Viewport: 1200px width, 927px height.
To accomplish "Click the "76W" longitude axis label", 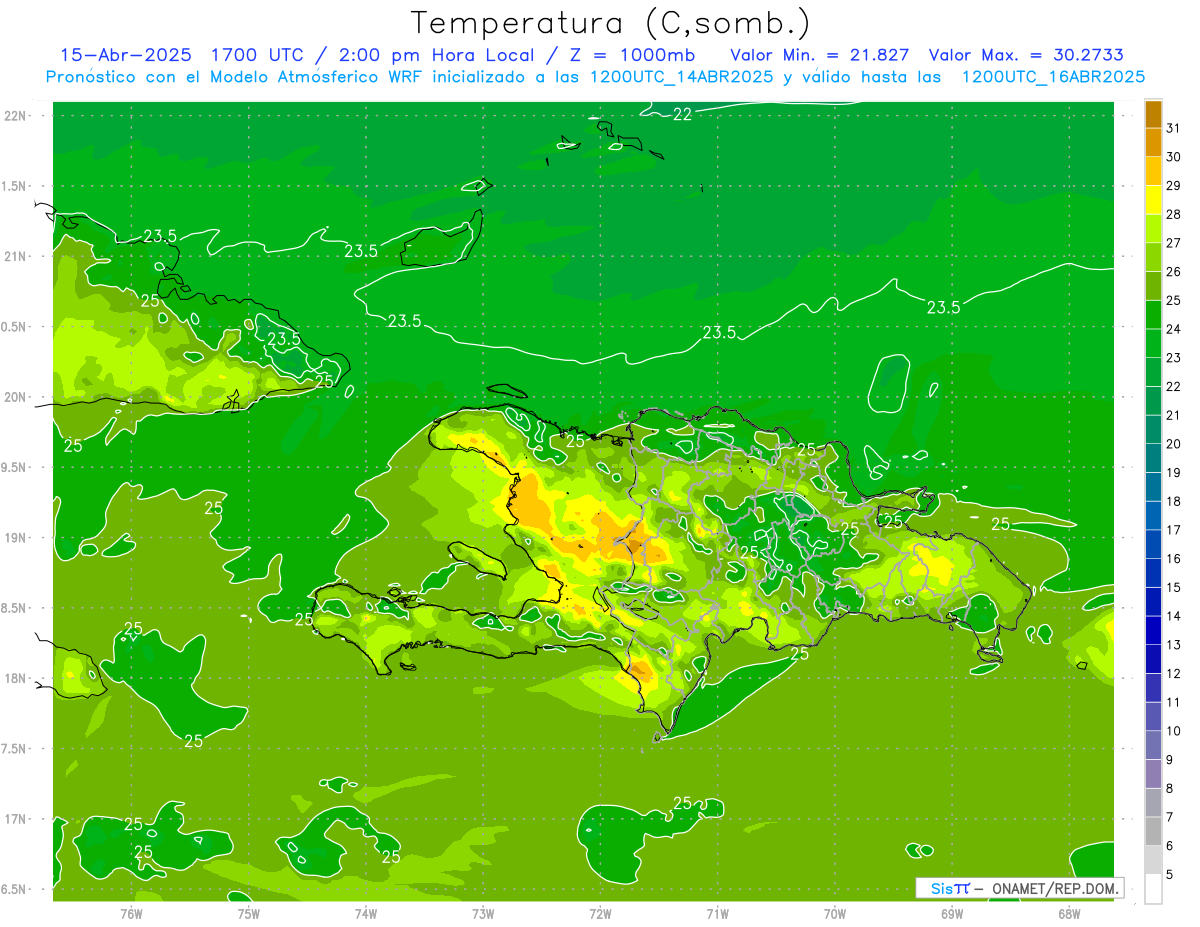I will 131,913.
